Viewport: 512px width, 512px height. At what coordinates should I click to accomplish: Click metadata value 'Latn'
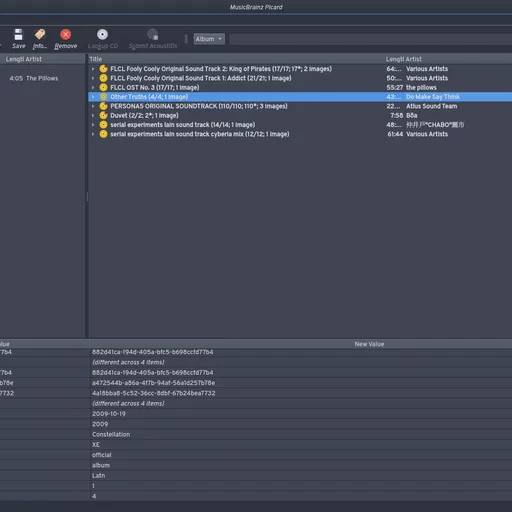point(98,476)
